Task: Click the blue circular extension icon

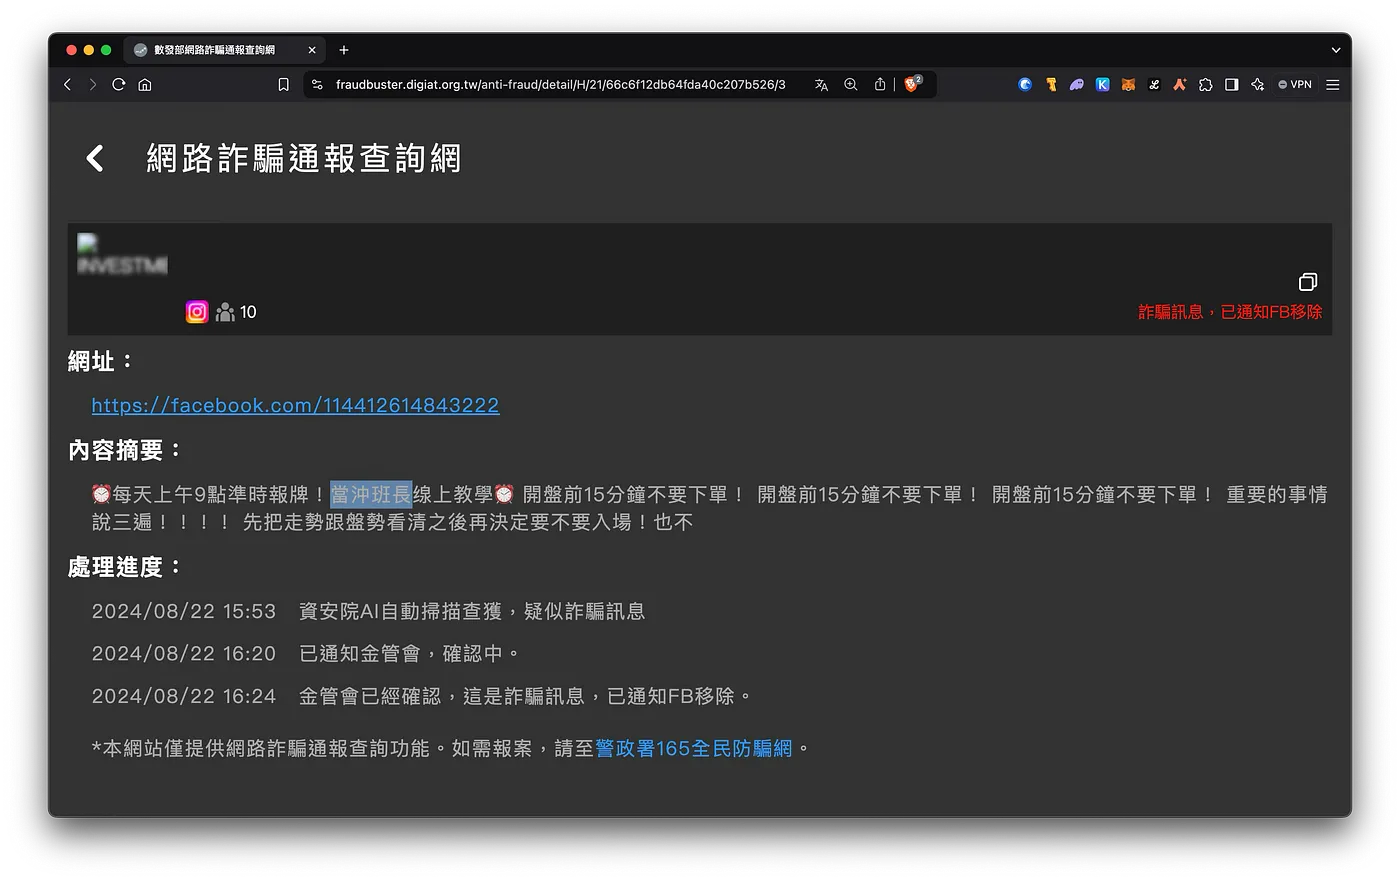Action: tap(1025, 85)
